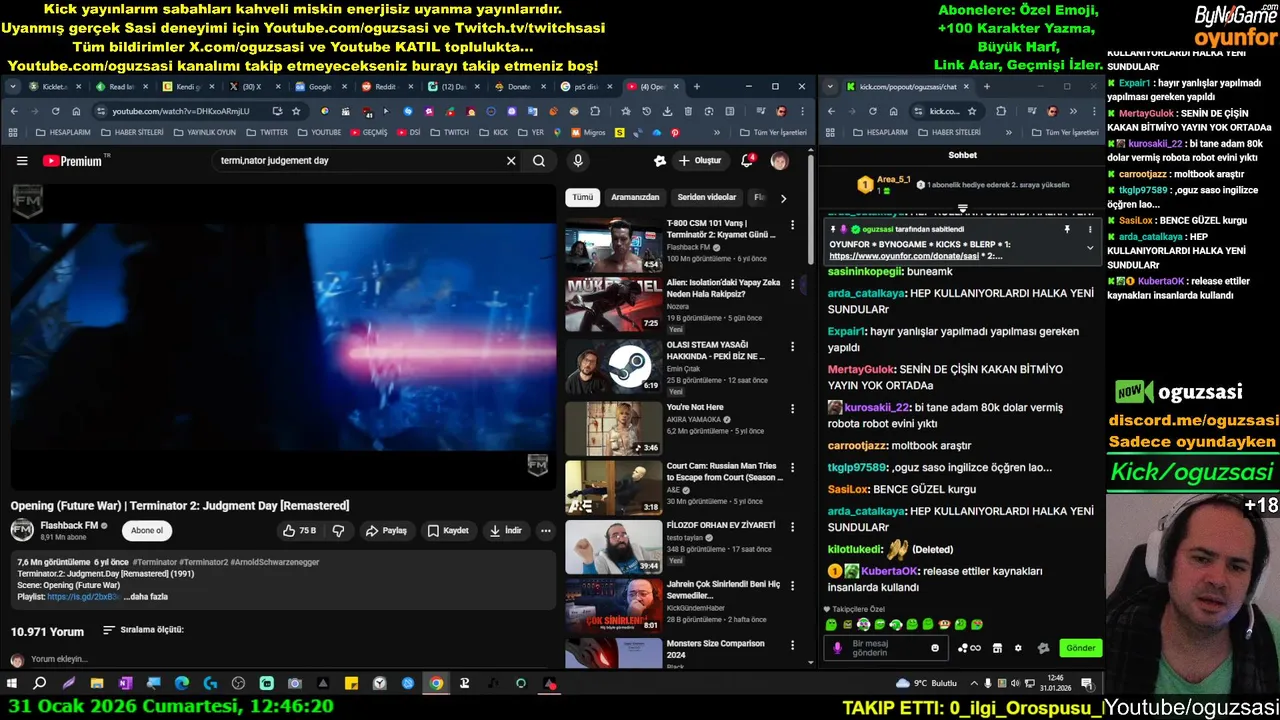This screenshot has width=1280, height=720.
Task: Collapse the gift leaderboard handle
Action: [x=962, y=208]
